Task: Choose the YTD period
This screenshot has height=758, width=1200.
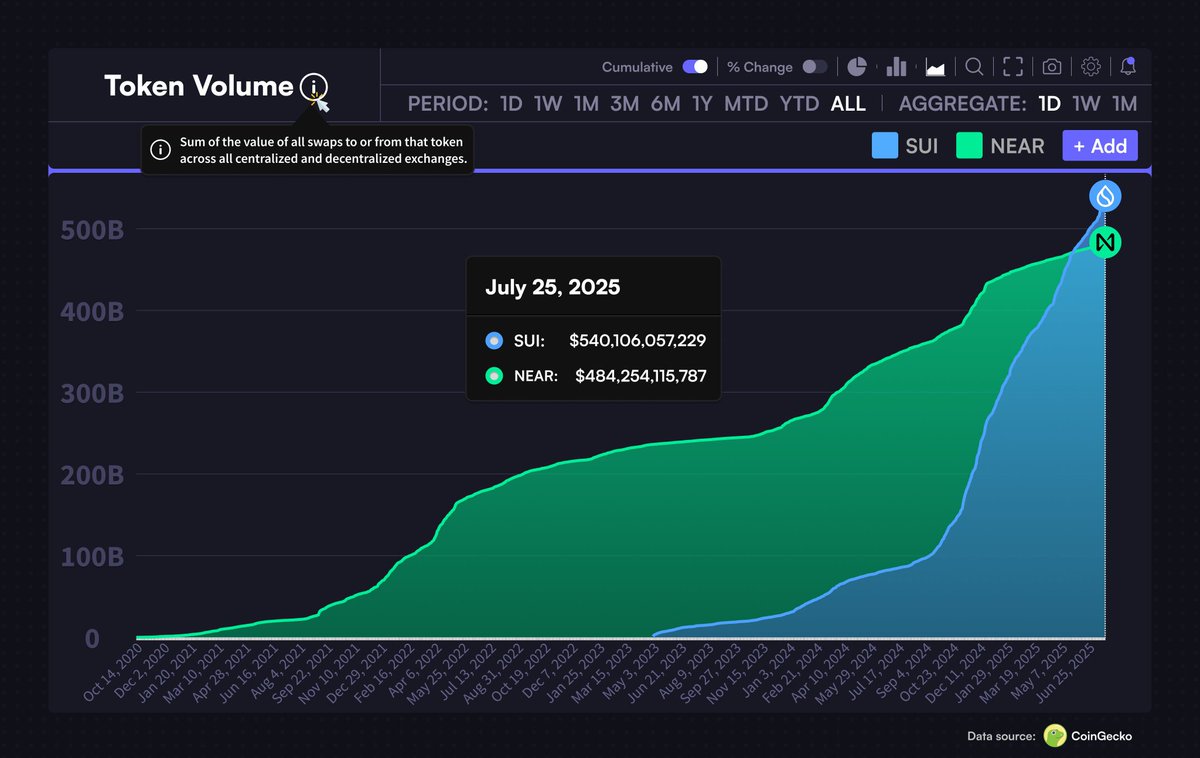Action: tap(799, 104)
